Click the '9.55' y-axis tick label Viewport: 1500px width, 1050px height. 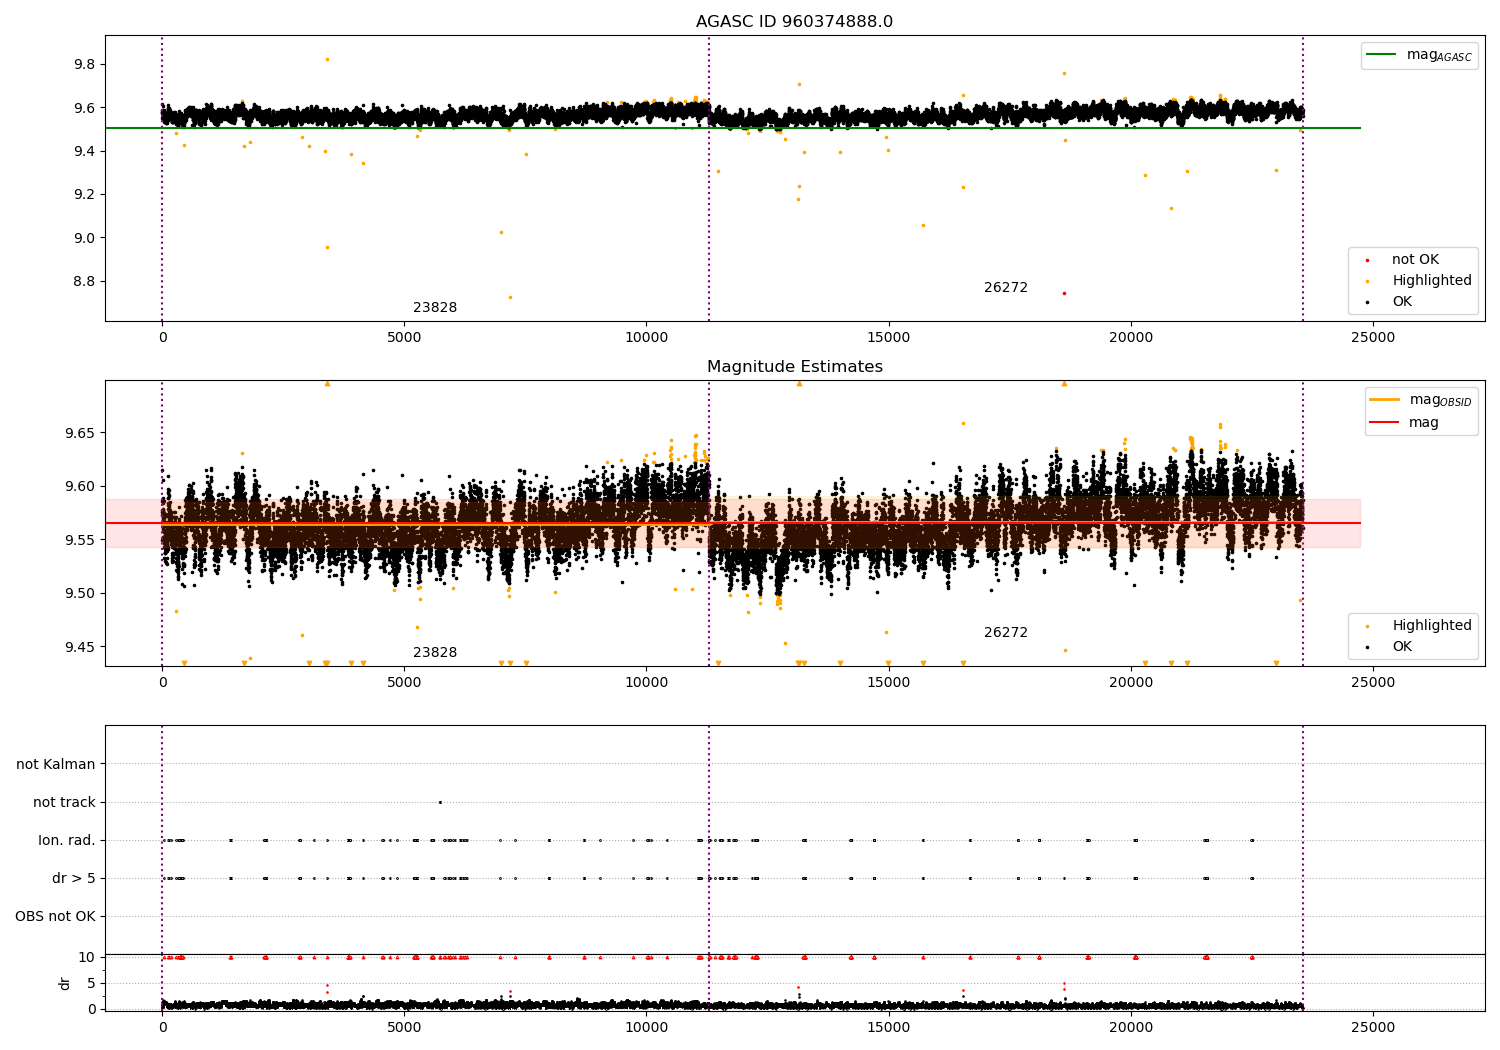[x=81, y=541]
